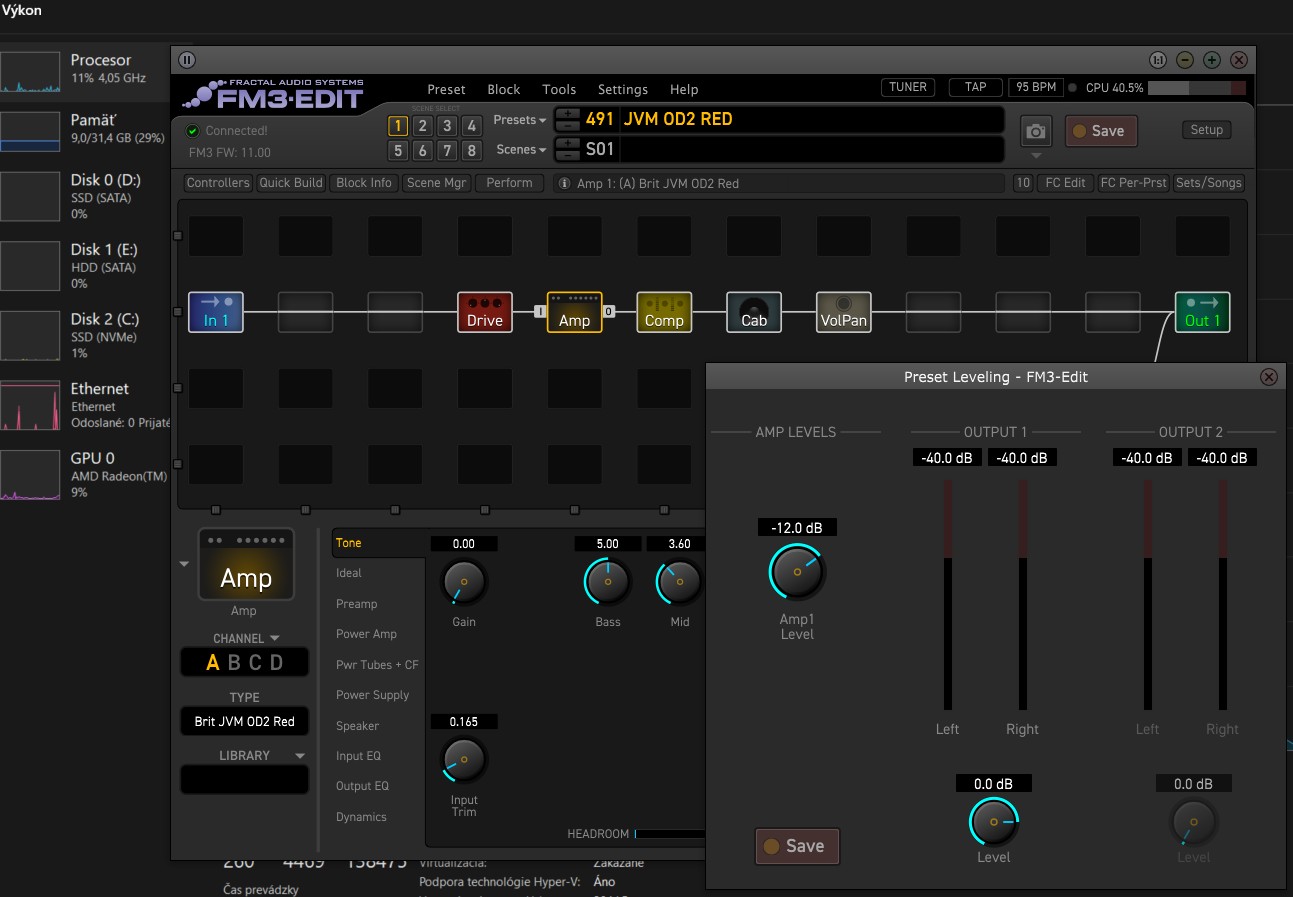The height and width of the screenshot is (897, 1293).
Task: Click the TUNER button
Action: 908,87
